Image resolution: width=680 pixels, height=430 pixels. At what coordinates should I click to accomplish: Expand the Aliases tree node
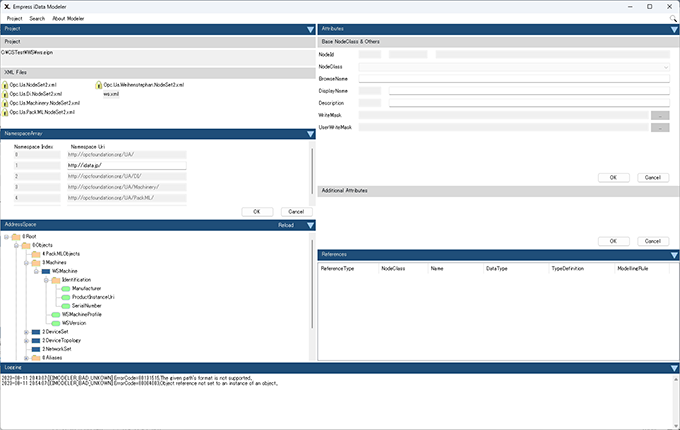pyautogui.click(x=26, y=358)
